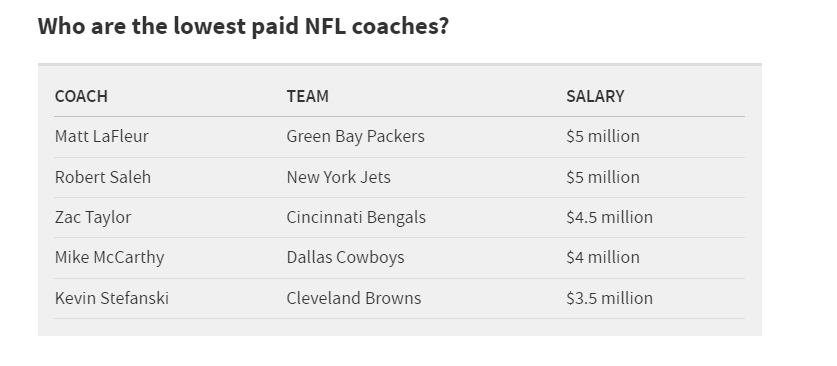Click Matt LaFleur's $5 million salary
This screenshot has width=837, height=366.
(603, 136)
